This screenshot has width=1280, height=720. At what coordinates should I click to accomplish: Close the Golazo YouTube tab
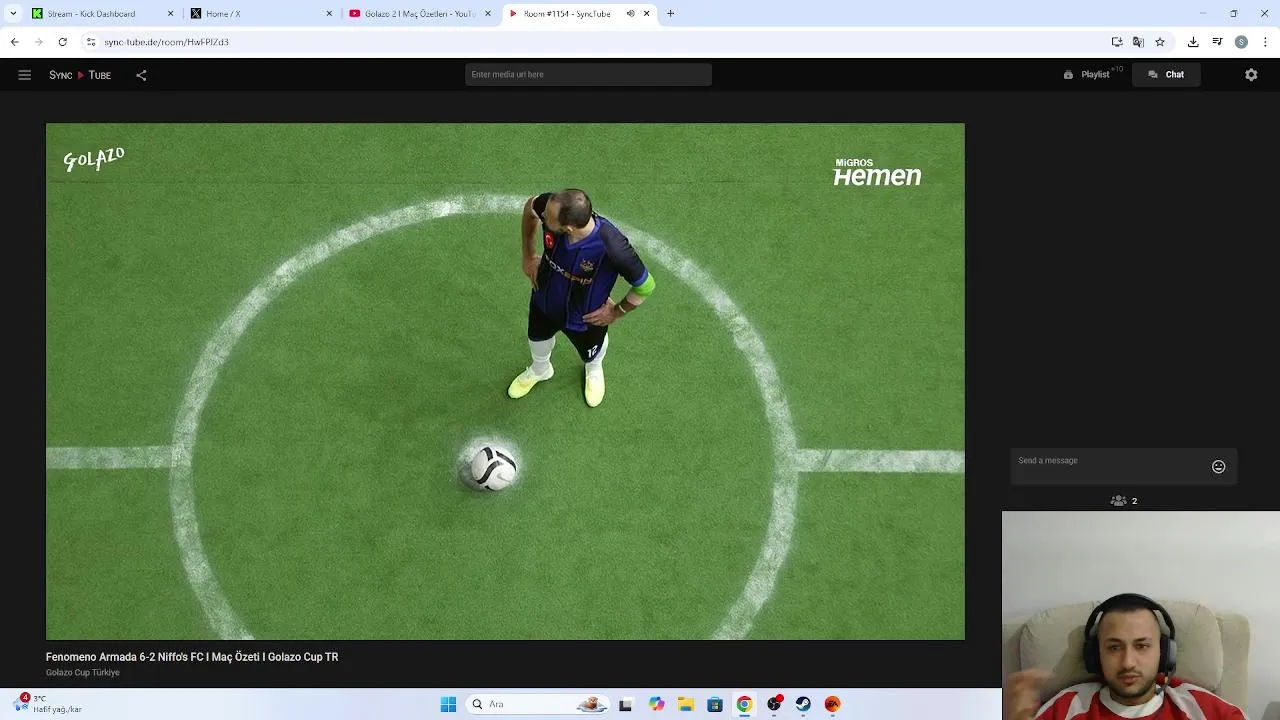click(488, 14)
